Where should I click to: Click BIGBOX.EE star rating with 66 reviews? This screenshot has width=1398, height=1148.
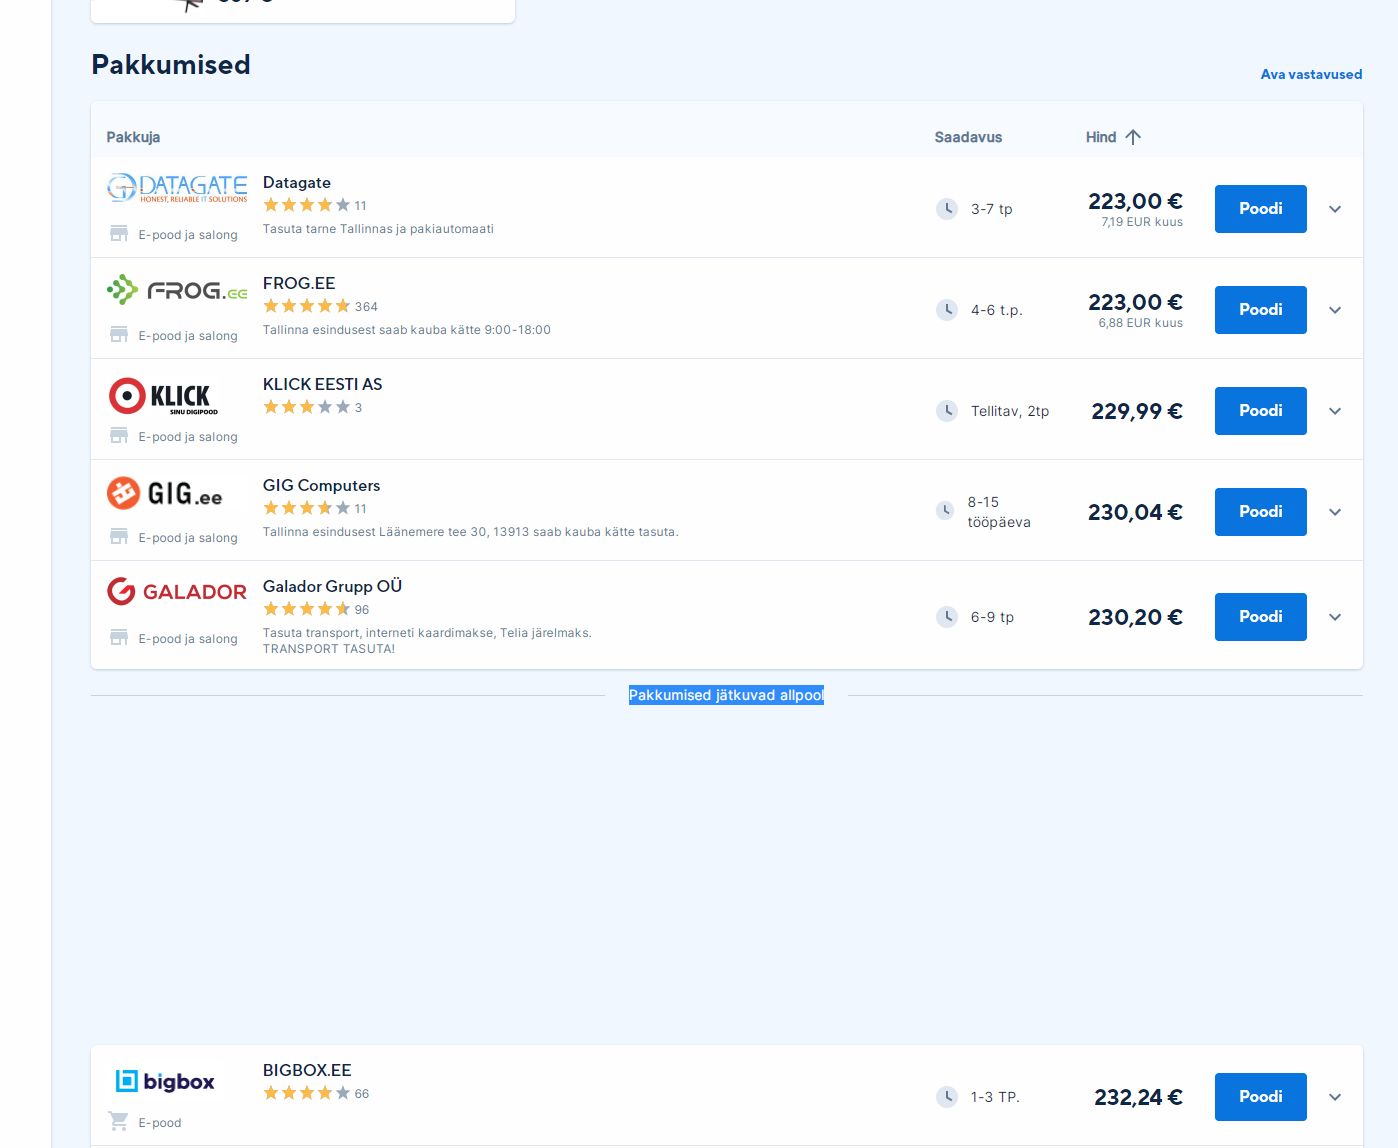(x=306, y=1093)
